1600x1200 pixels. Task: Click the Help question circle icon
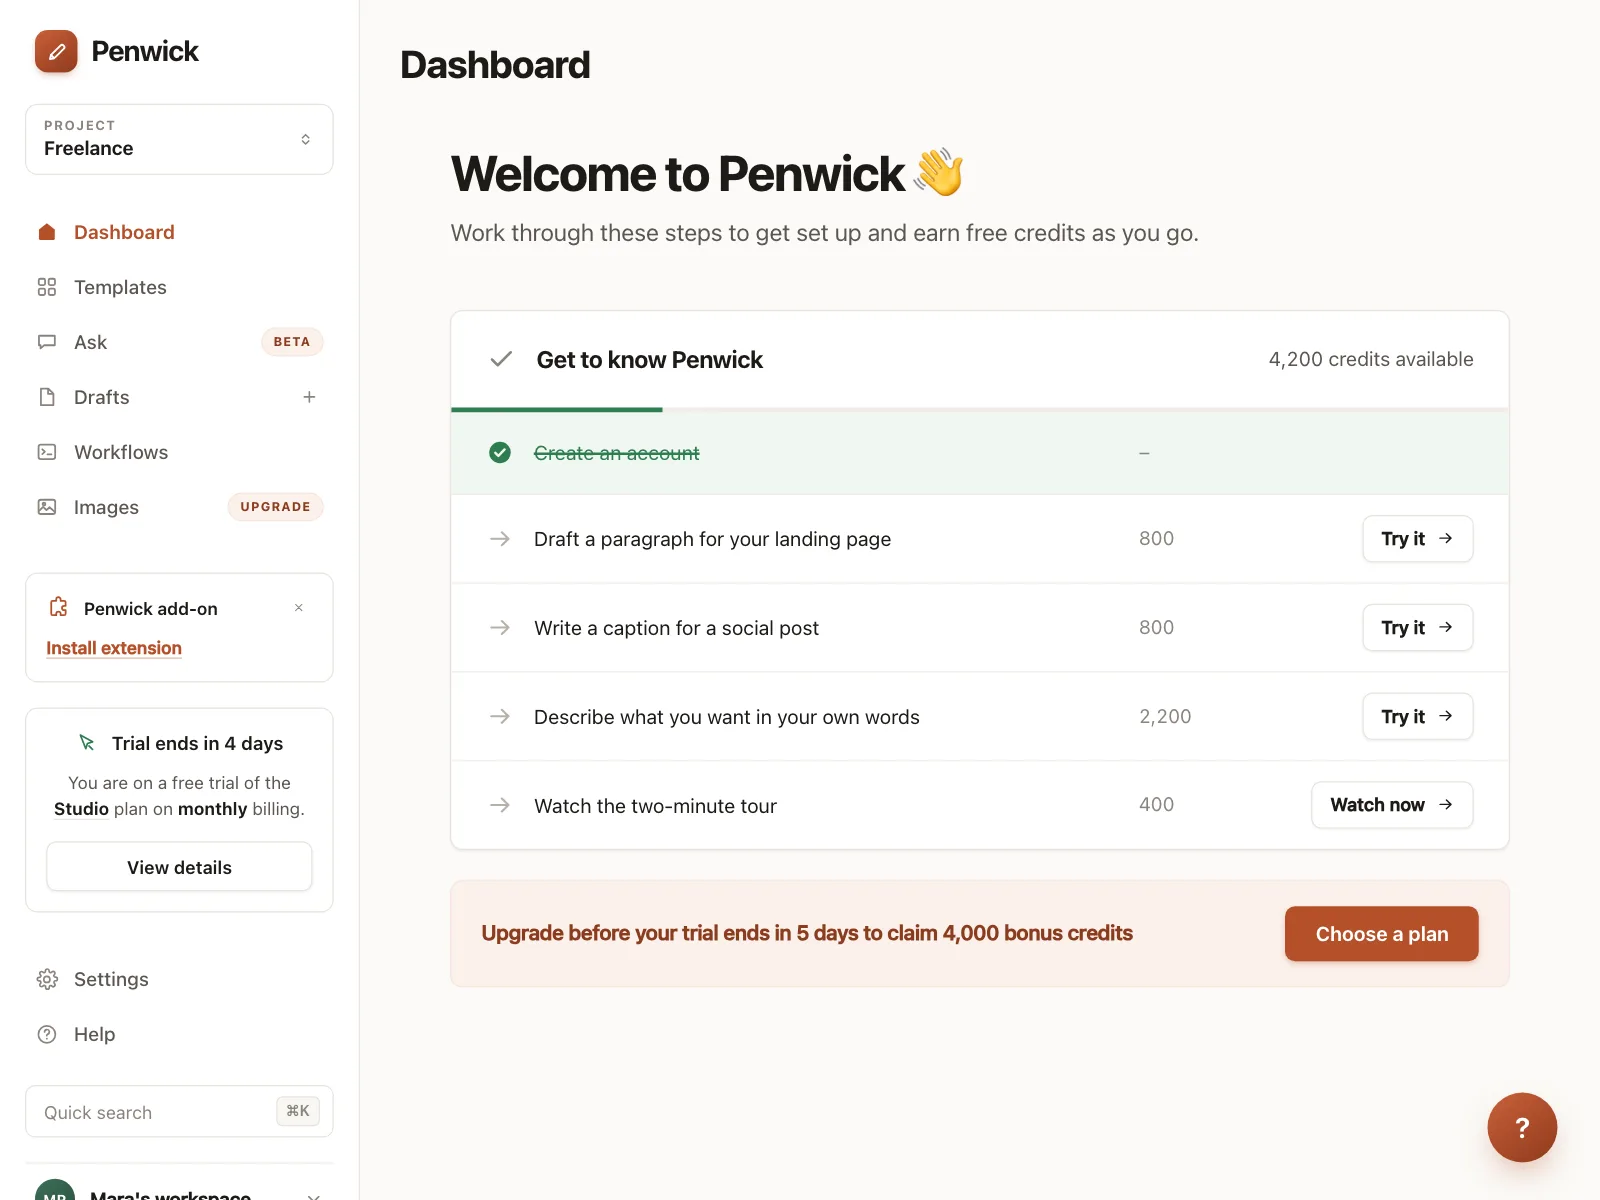coord(47,1034)
